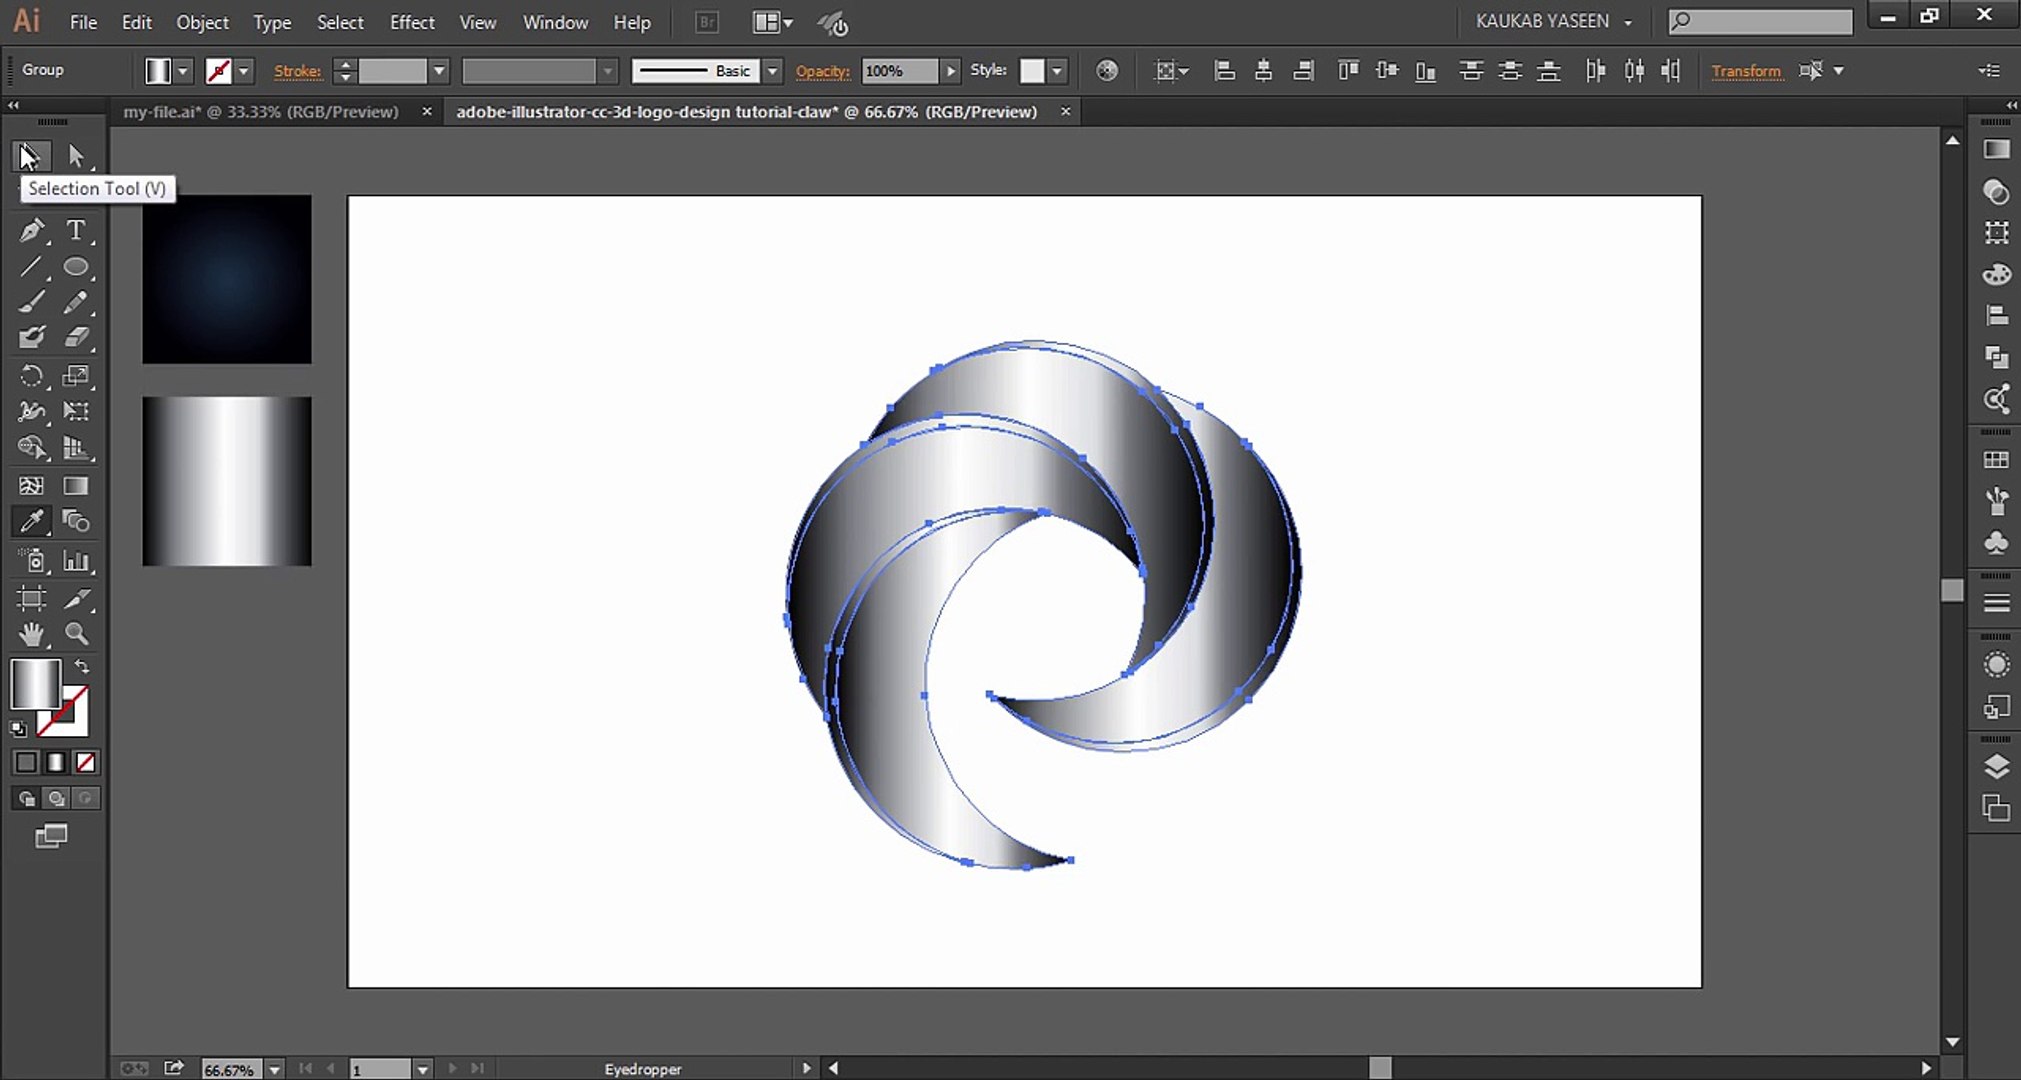Image resolution: width=2021 pixels, height=1080 pixels.
Task: Click the Opacity label to open opacity slider
Action: 822,70
